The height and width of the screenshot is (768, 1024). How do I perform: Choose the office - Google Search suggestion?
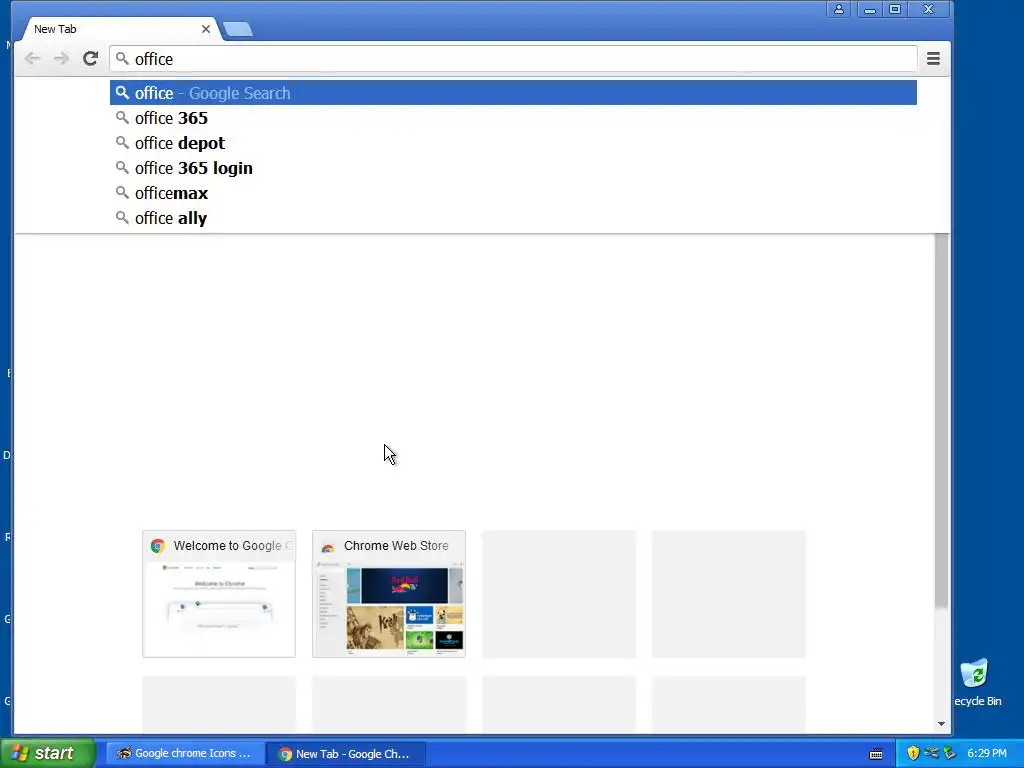point(513,93)
